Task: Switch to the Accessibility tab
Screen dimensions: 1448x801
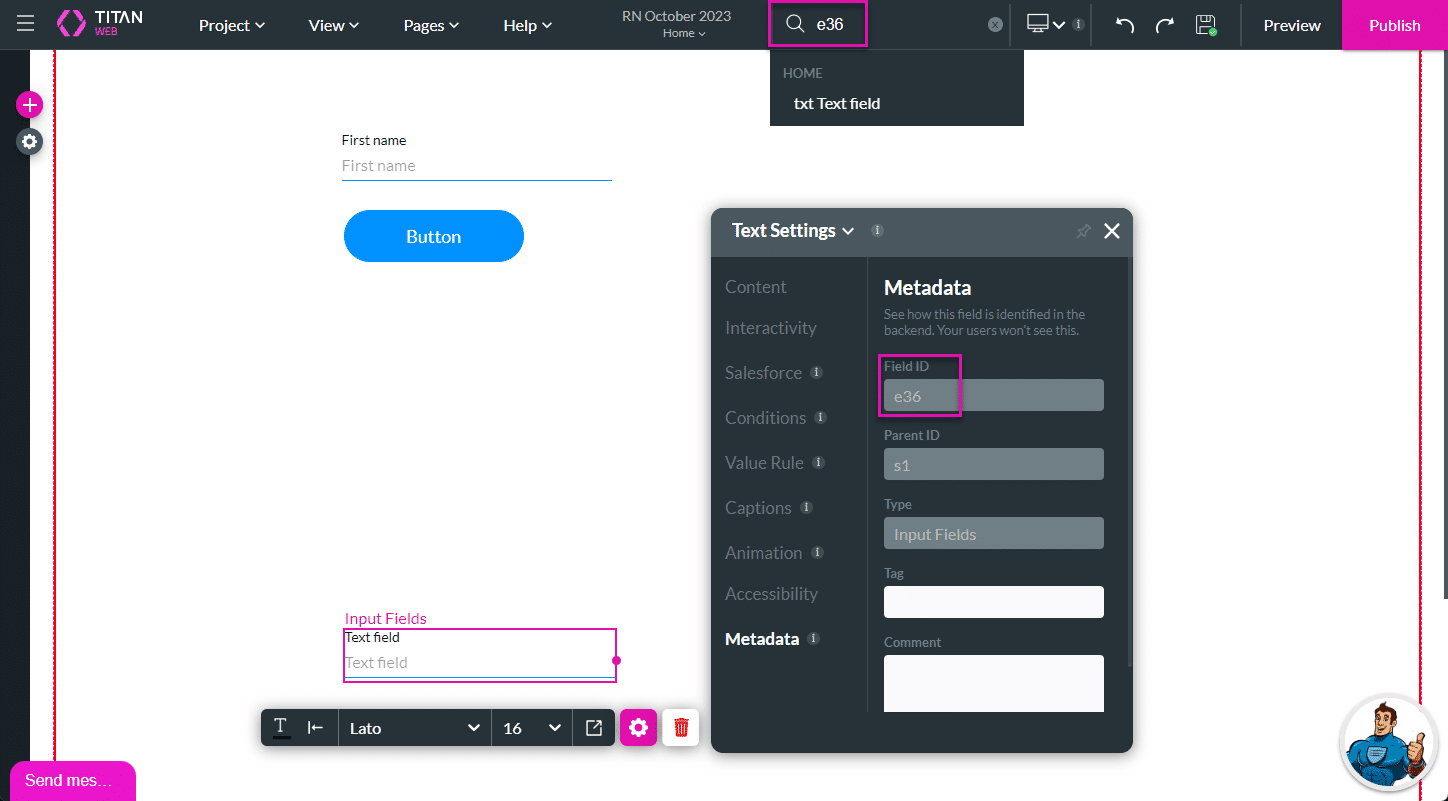Action: (771, 594)
